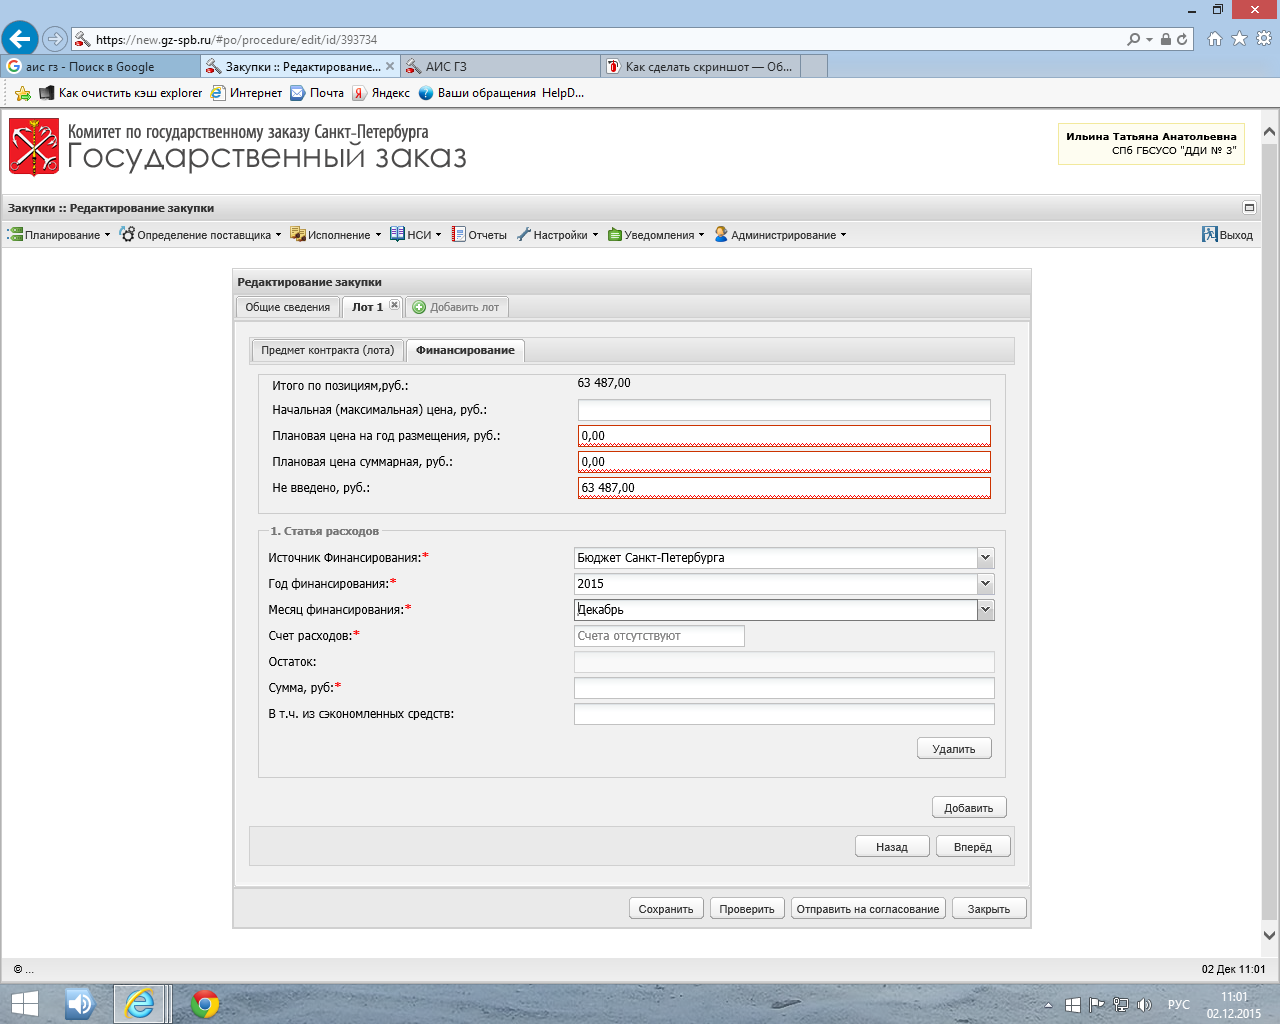This screenshot has height=1024, width=1280.
Task: Refresh the page with the reload icon
Action: (1182, 39)
